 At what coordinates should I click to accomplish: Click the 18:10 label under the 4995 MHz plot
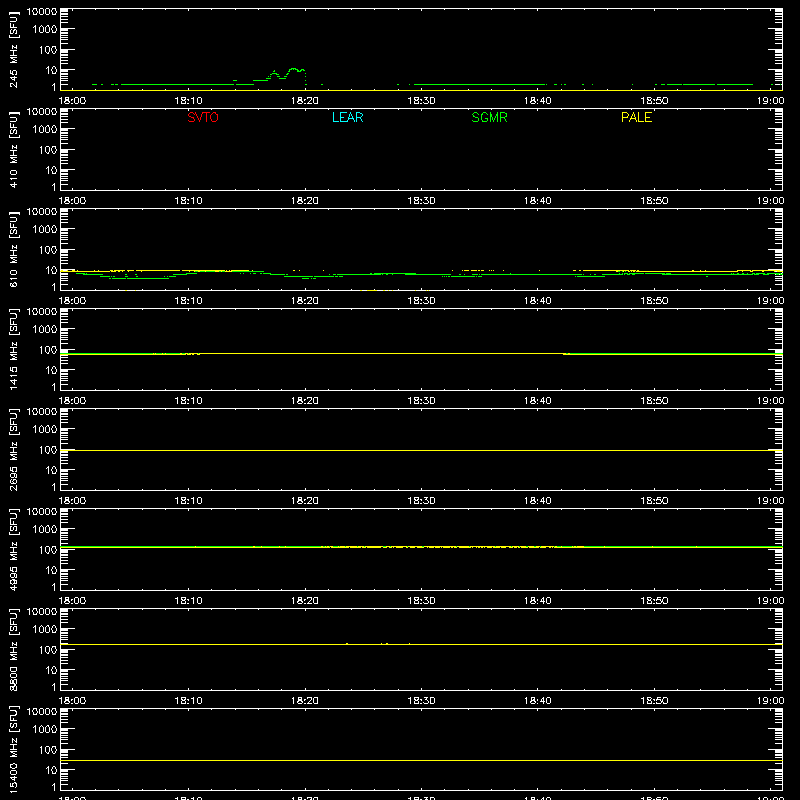[188, 601]
